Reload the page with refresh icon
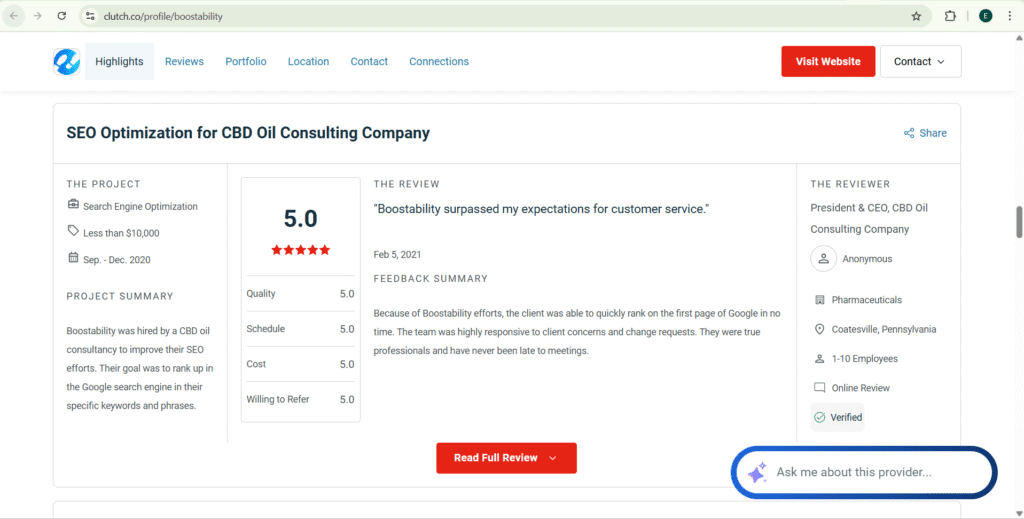Screen dimensions: 1024x519 (61, 16)
